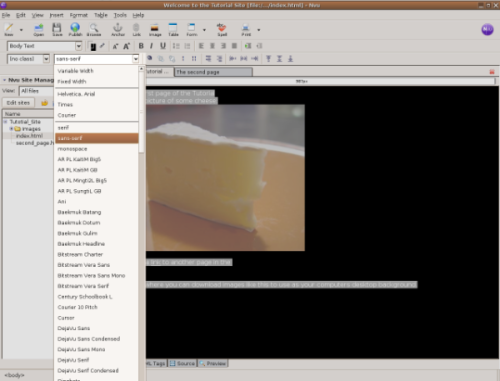
Task: Open the (no class) dropdown
Action: pyautogui.click(x=28, y=59)
